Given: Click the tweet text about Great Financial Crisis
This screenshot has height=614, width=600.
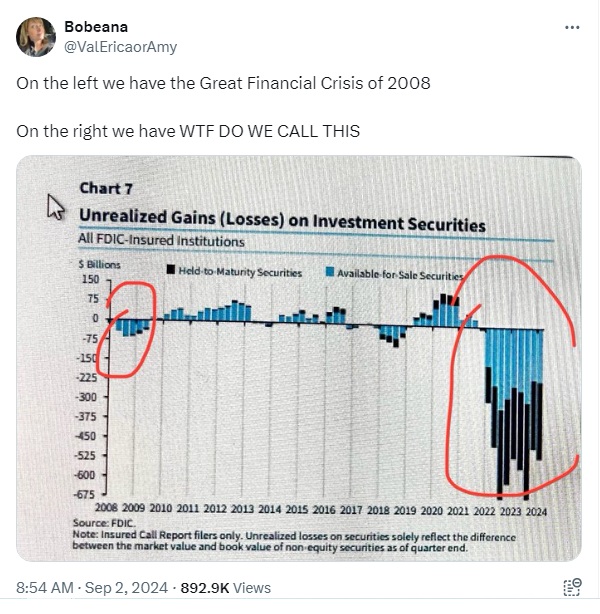Looking at the screenshot, I should (x=223, y=83).
